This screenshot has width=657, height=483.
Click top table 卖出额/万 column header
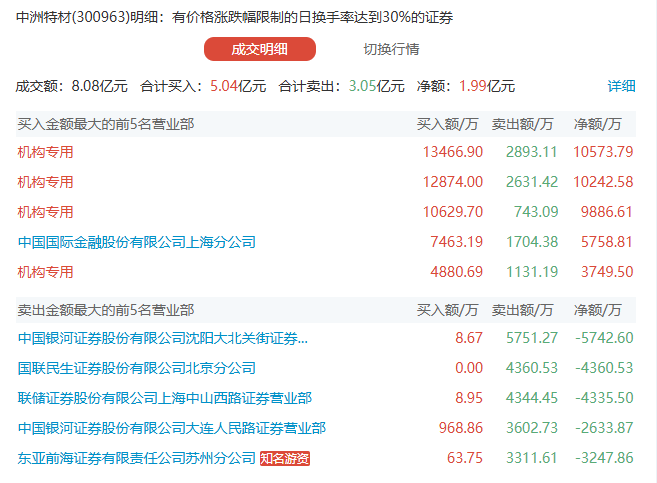click(x=522, y=124)
